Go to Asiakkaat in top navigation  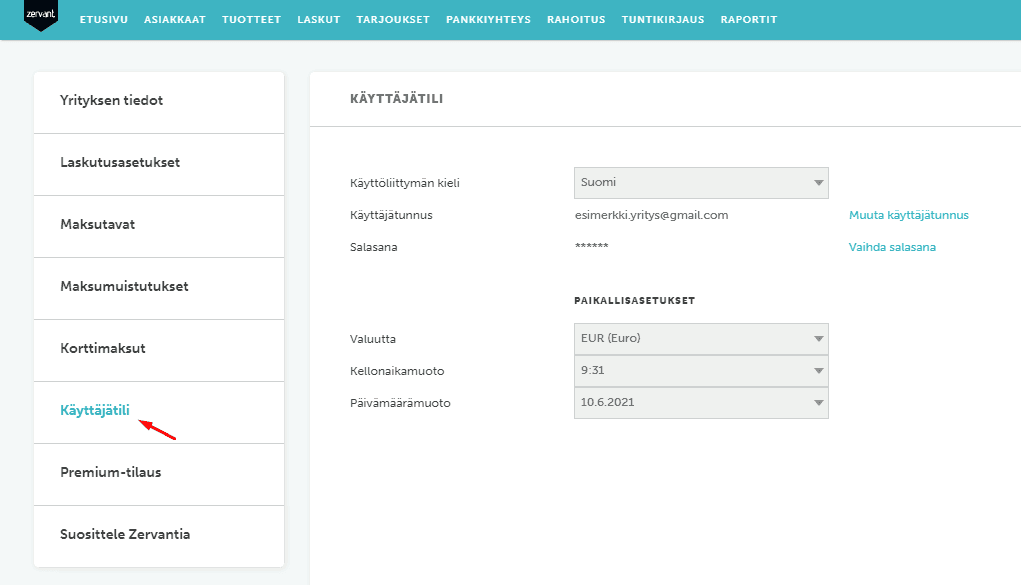coord(175,20)
